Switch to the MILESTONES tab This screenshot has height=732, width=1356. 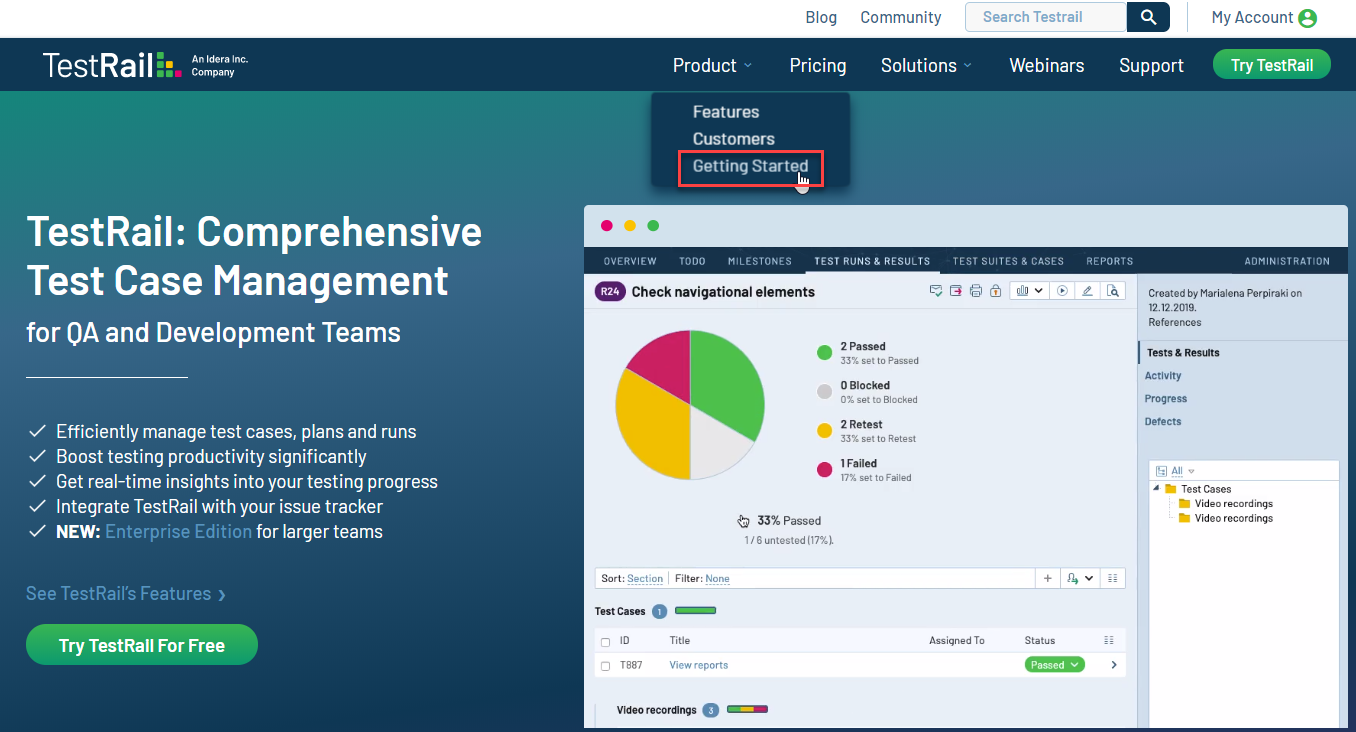coord(760,261)
